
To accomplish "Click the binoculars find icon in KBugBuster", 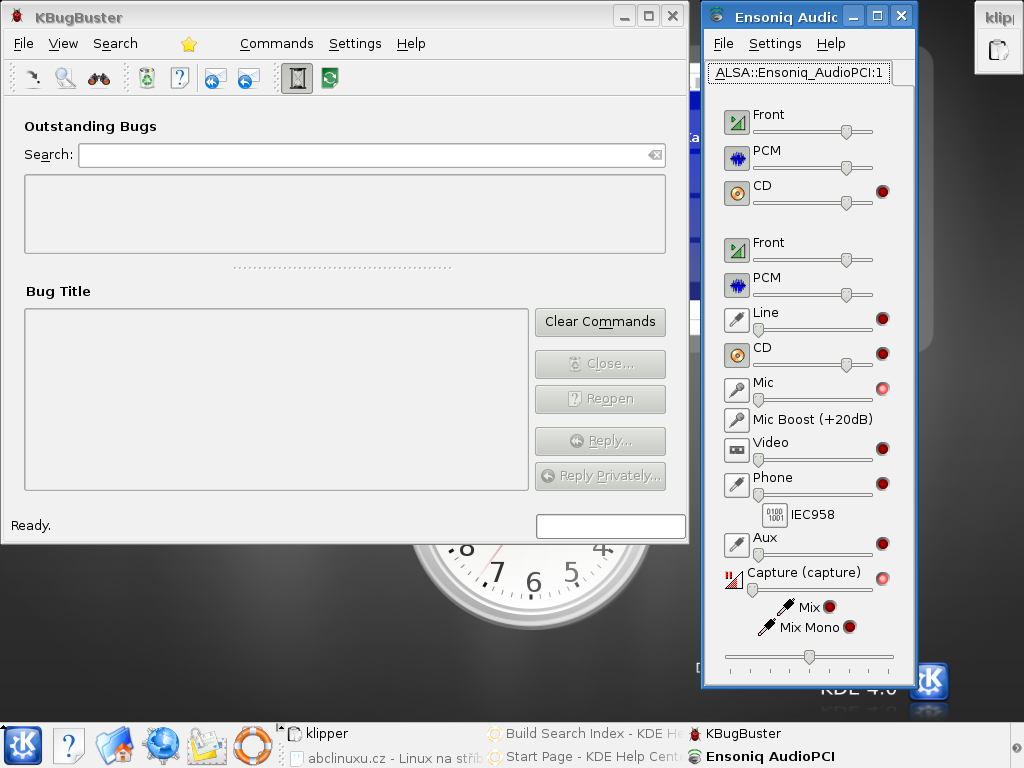I will [99, 79].
